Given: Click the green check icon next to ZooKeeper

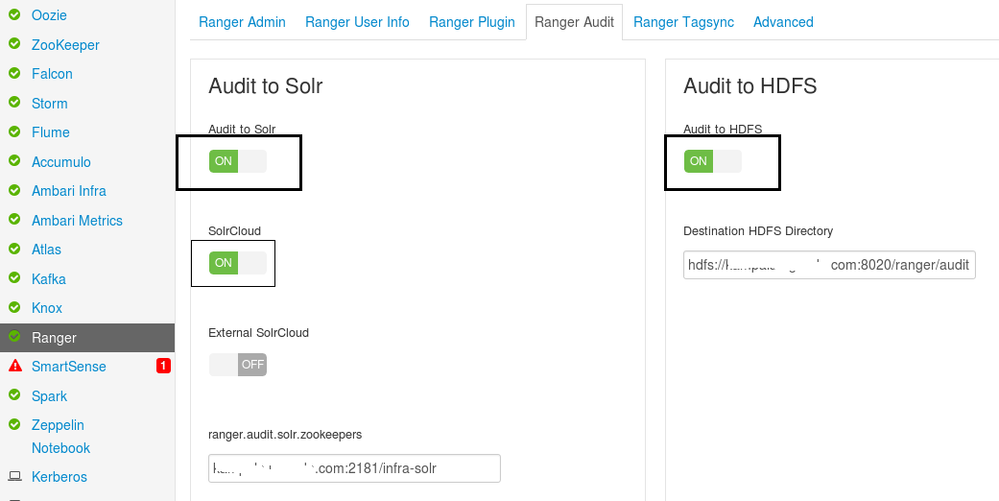Looking at the screenshot, I should tap(15, 45).
